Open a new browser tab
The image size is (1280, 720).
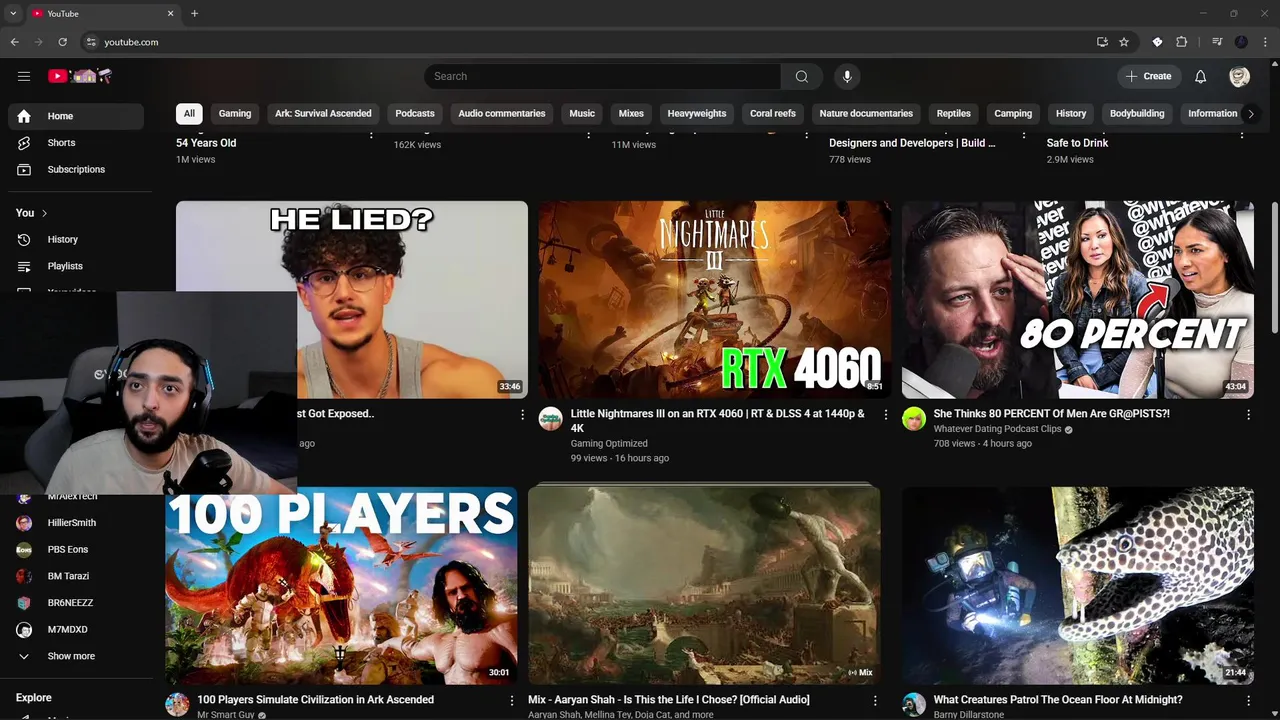[194, 13]
